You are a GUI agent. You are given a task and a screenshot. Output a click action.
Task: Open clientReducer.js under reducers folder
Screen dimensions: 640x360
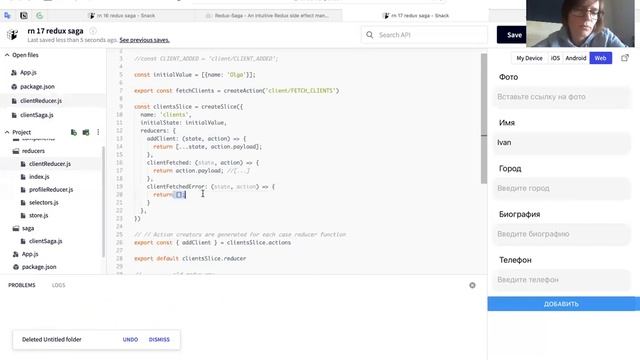point(51,164)
